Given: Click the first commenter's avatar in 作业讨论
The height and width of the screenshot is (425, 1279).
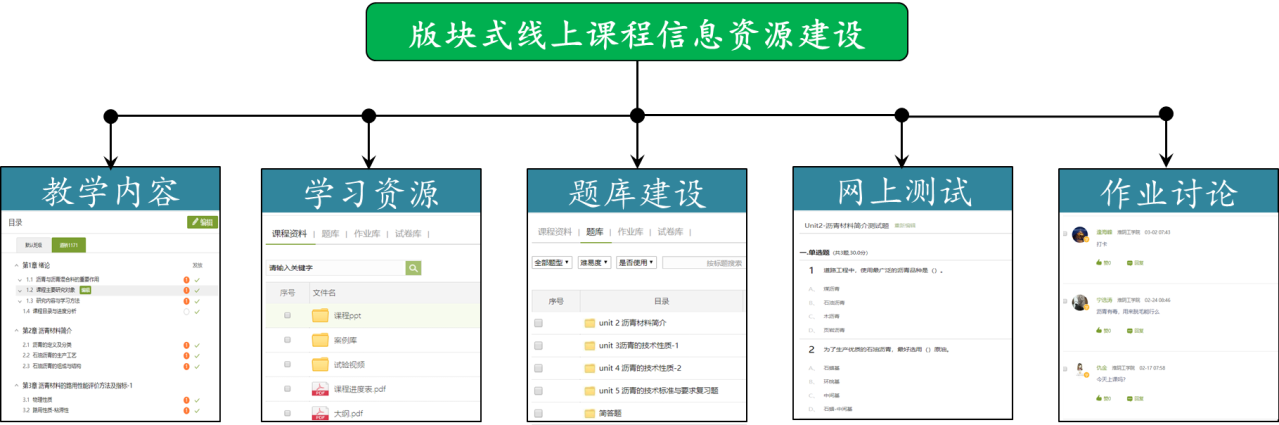Looking at the screenshot, I should 1080,235.
